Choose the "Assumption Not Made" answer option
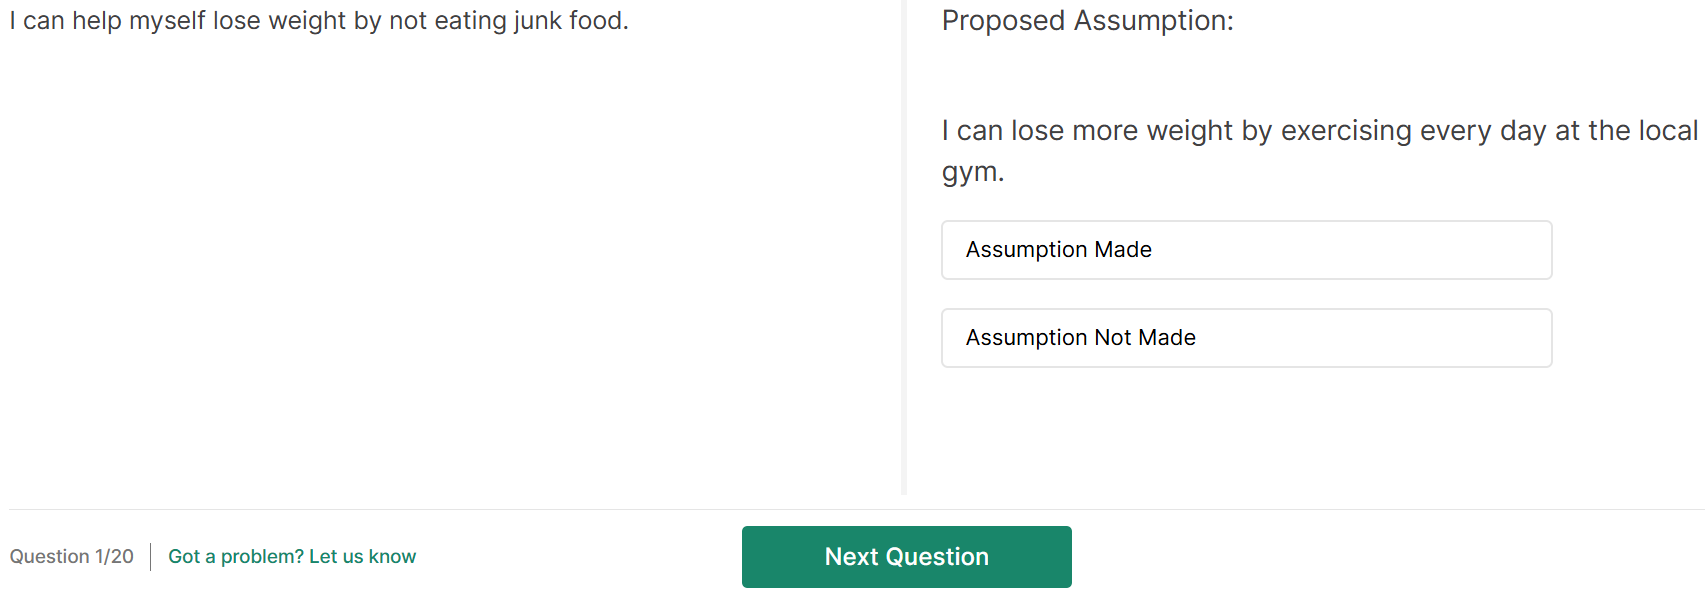Image resolution: width=1705 pixels, height=591 pixels. pos(1246,338)
